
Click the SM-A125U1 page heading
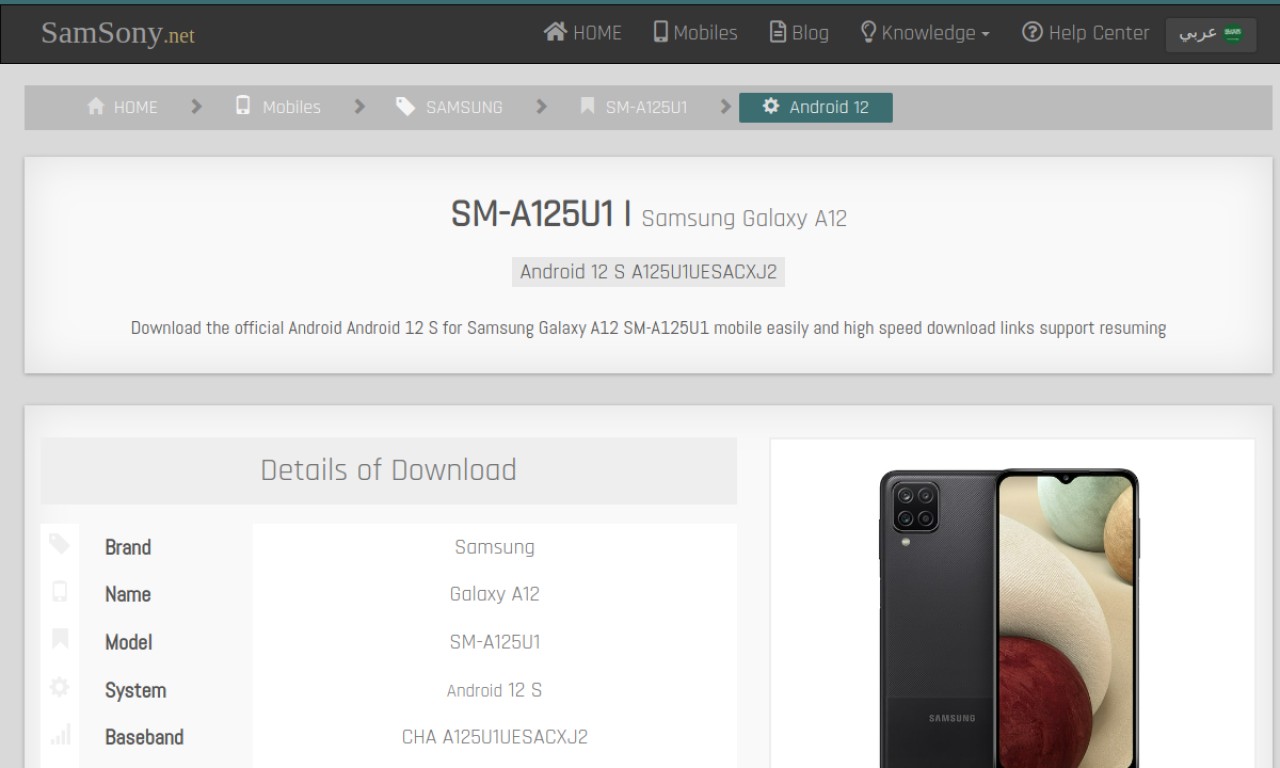[x=532, y=214]
